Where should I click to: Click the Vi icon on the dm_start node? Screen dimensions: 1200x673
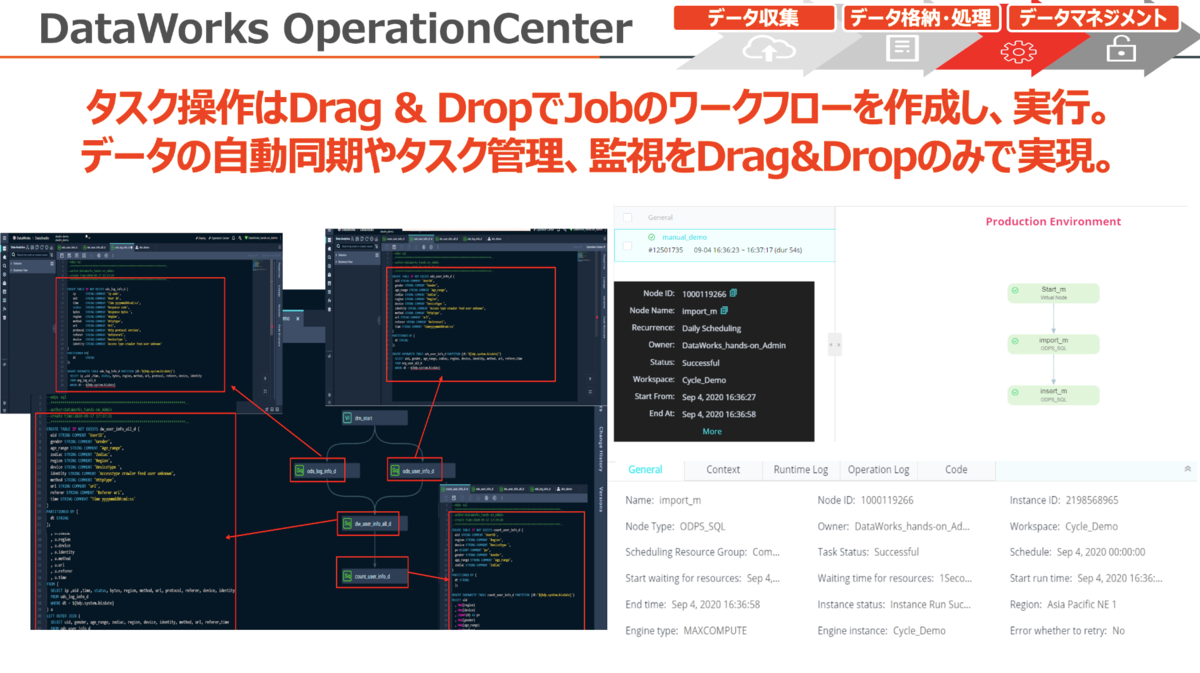(348, 418)
